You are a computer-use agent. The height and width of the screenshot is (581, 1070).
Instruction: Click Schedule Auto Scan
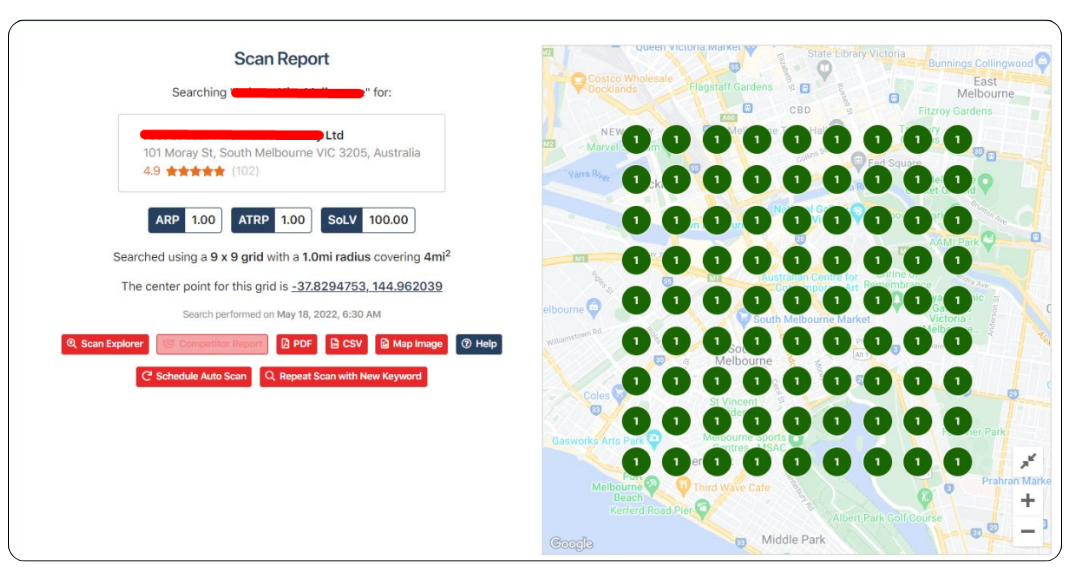(194, 376)
